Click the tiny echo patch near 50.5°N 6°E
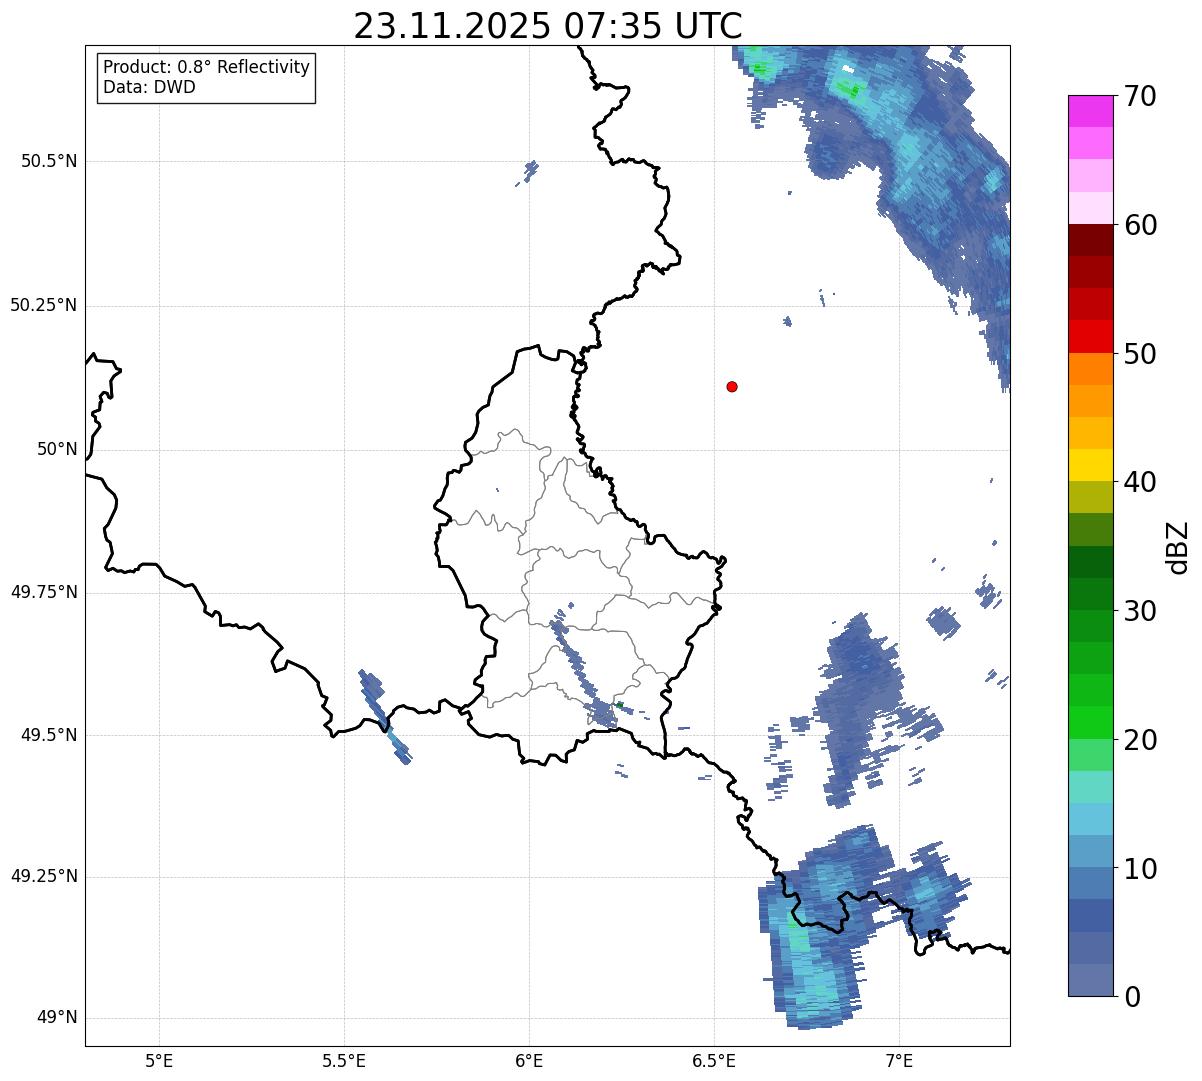The image size is (1202, 1081). coord(528,172)
